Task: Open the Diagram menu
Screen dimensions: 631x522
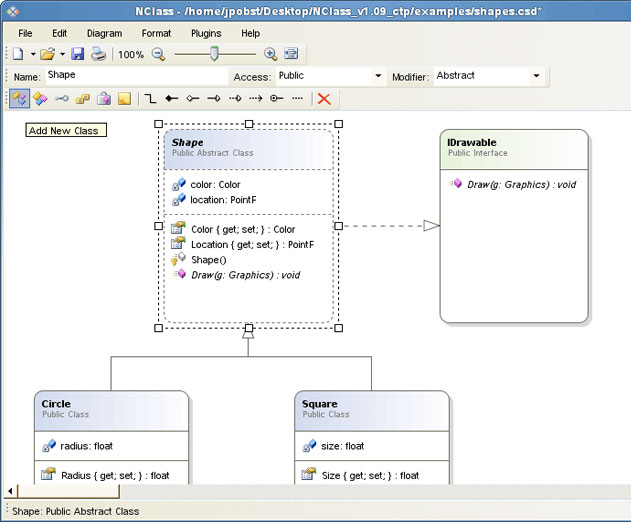Action: 105,33
